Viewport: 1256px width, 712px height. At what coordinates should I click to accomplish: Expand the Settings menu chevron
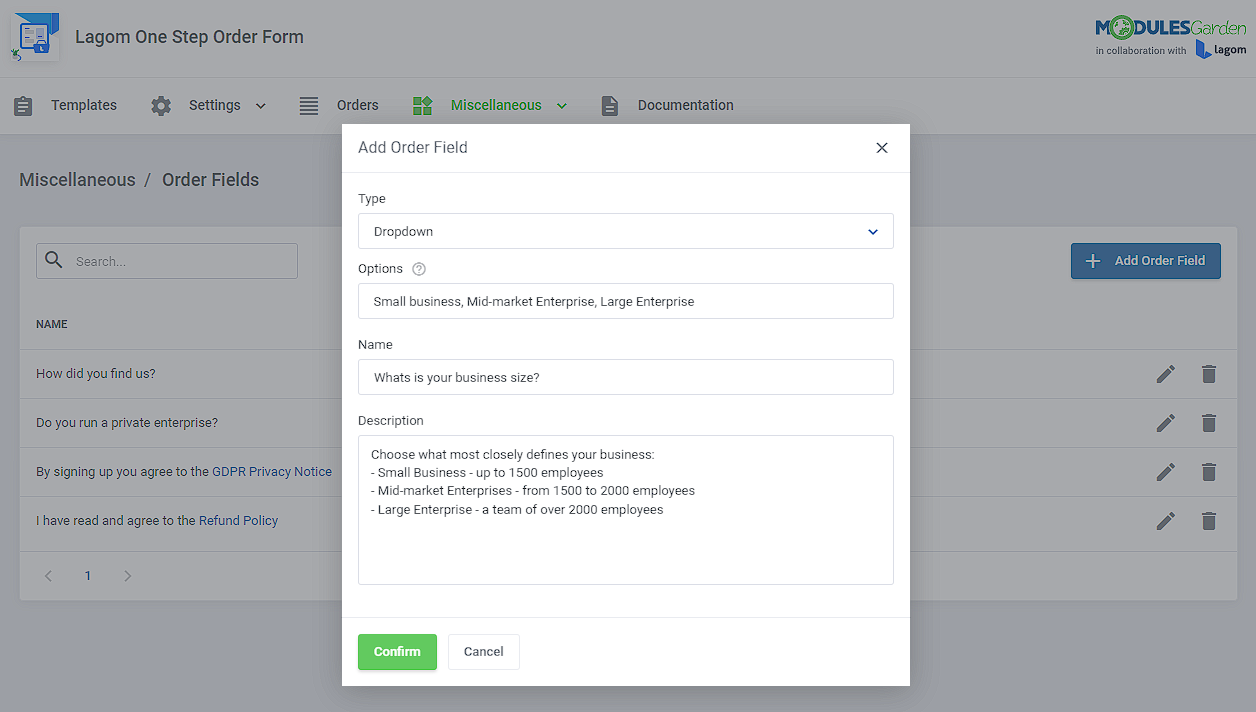260,105
